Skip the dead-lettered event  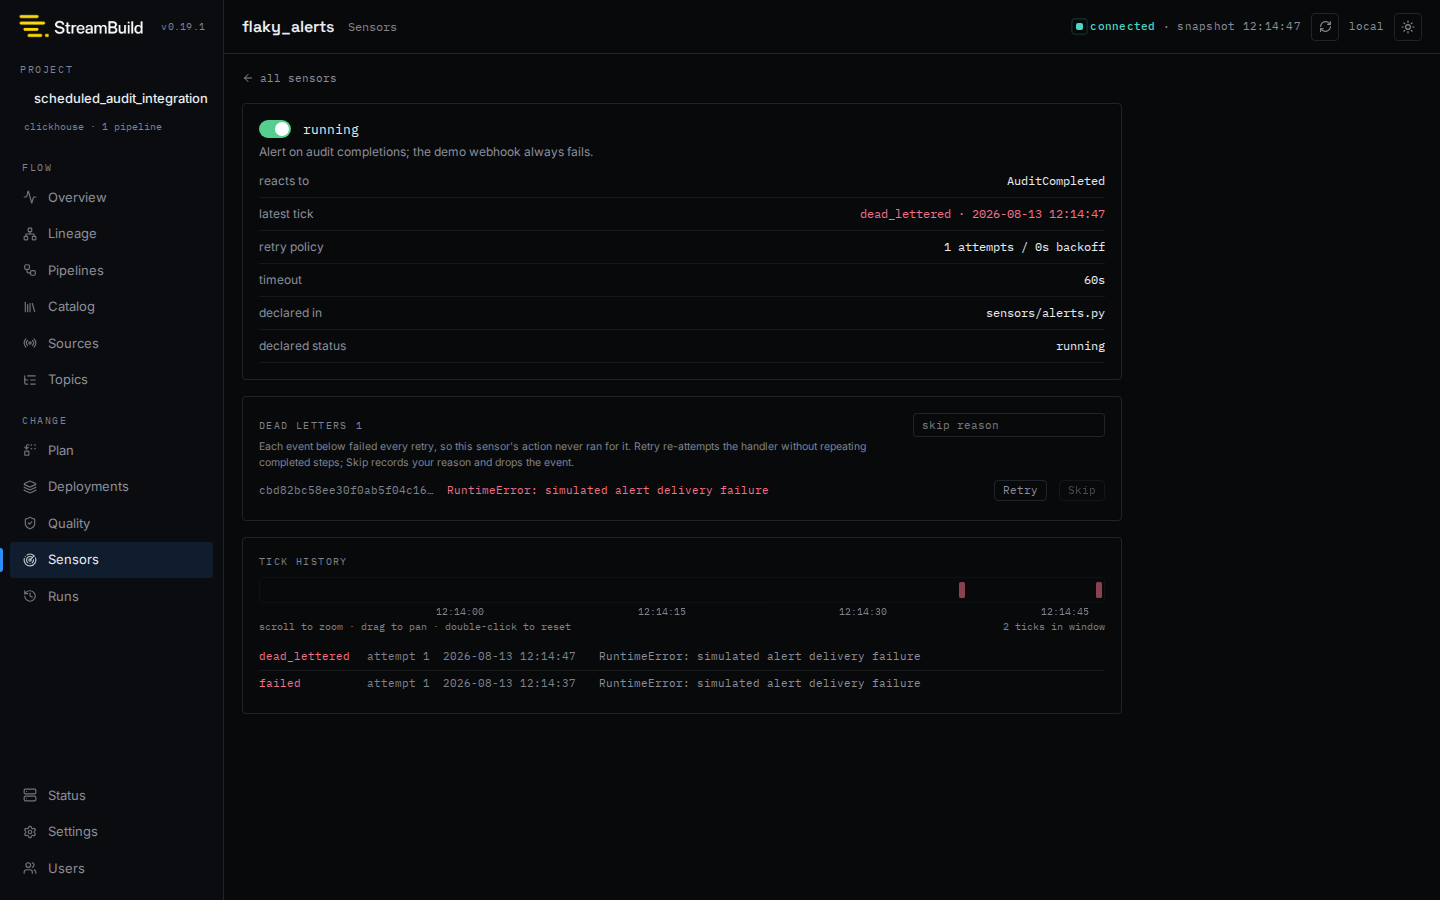1081,490
